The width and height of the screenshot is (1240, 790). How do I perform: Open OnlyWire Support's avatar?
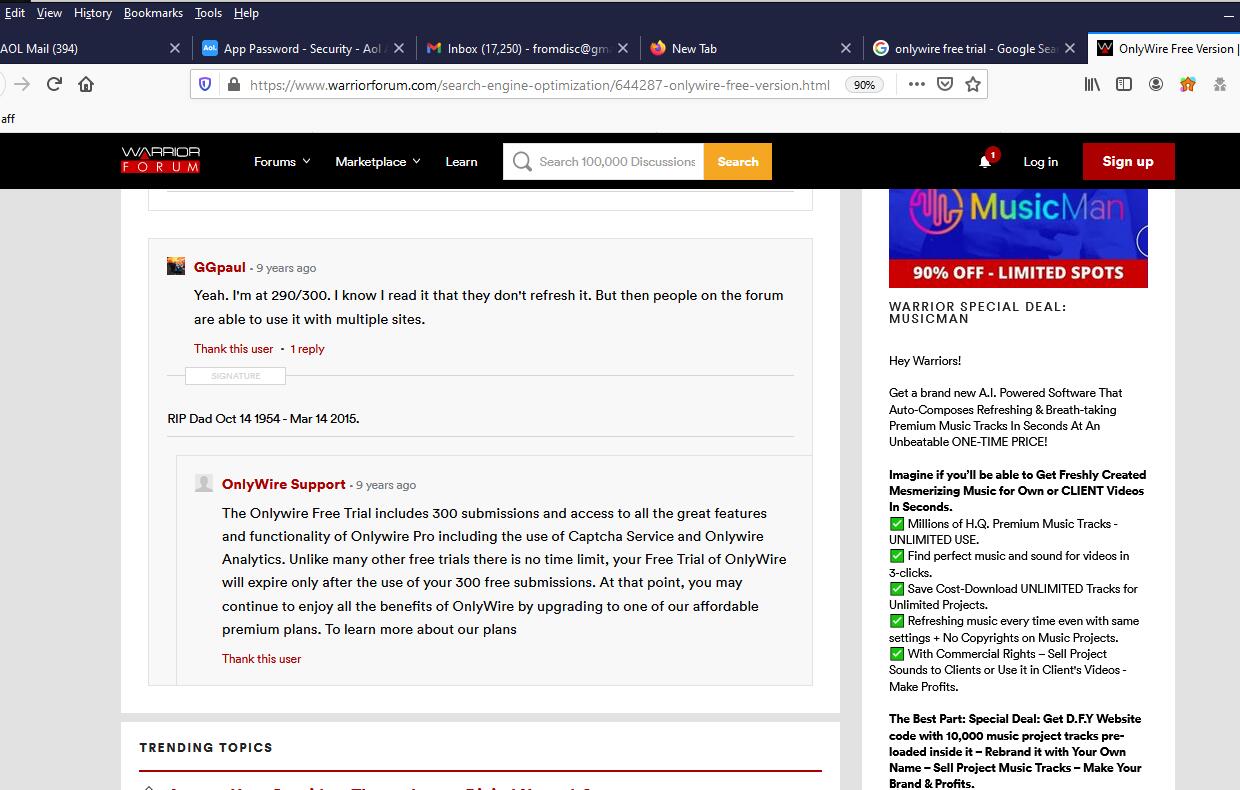point(204,483)
